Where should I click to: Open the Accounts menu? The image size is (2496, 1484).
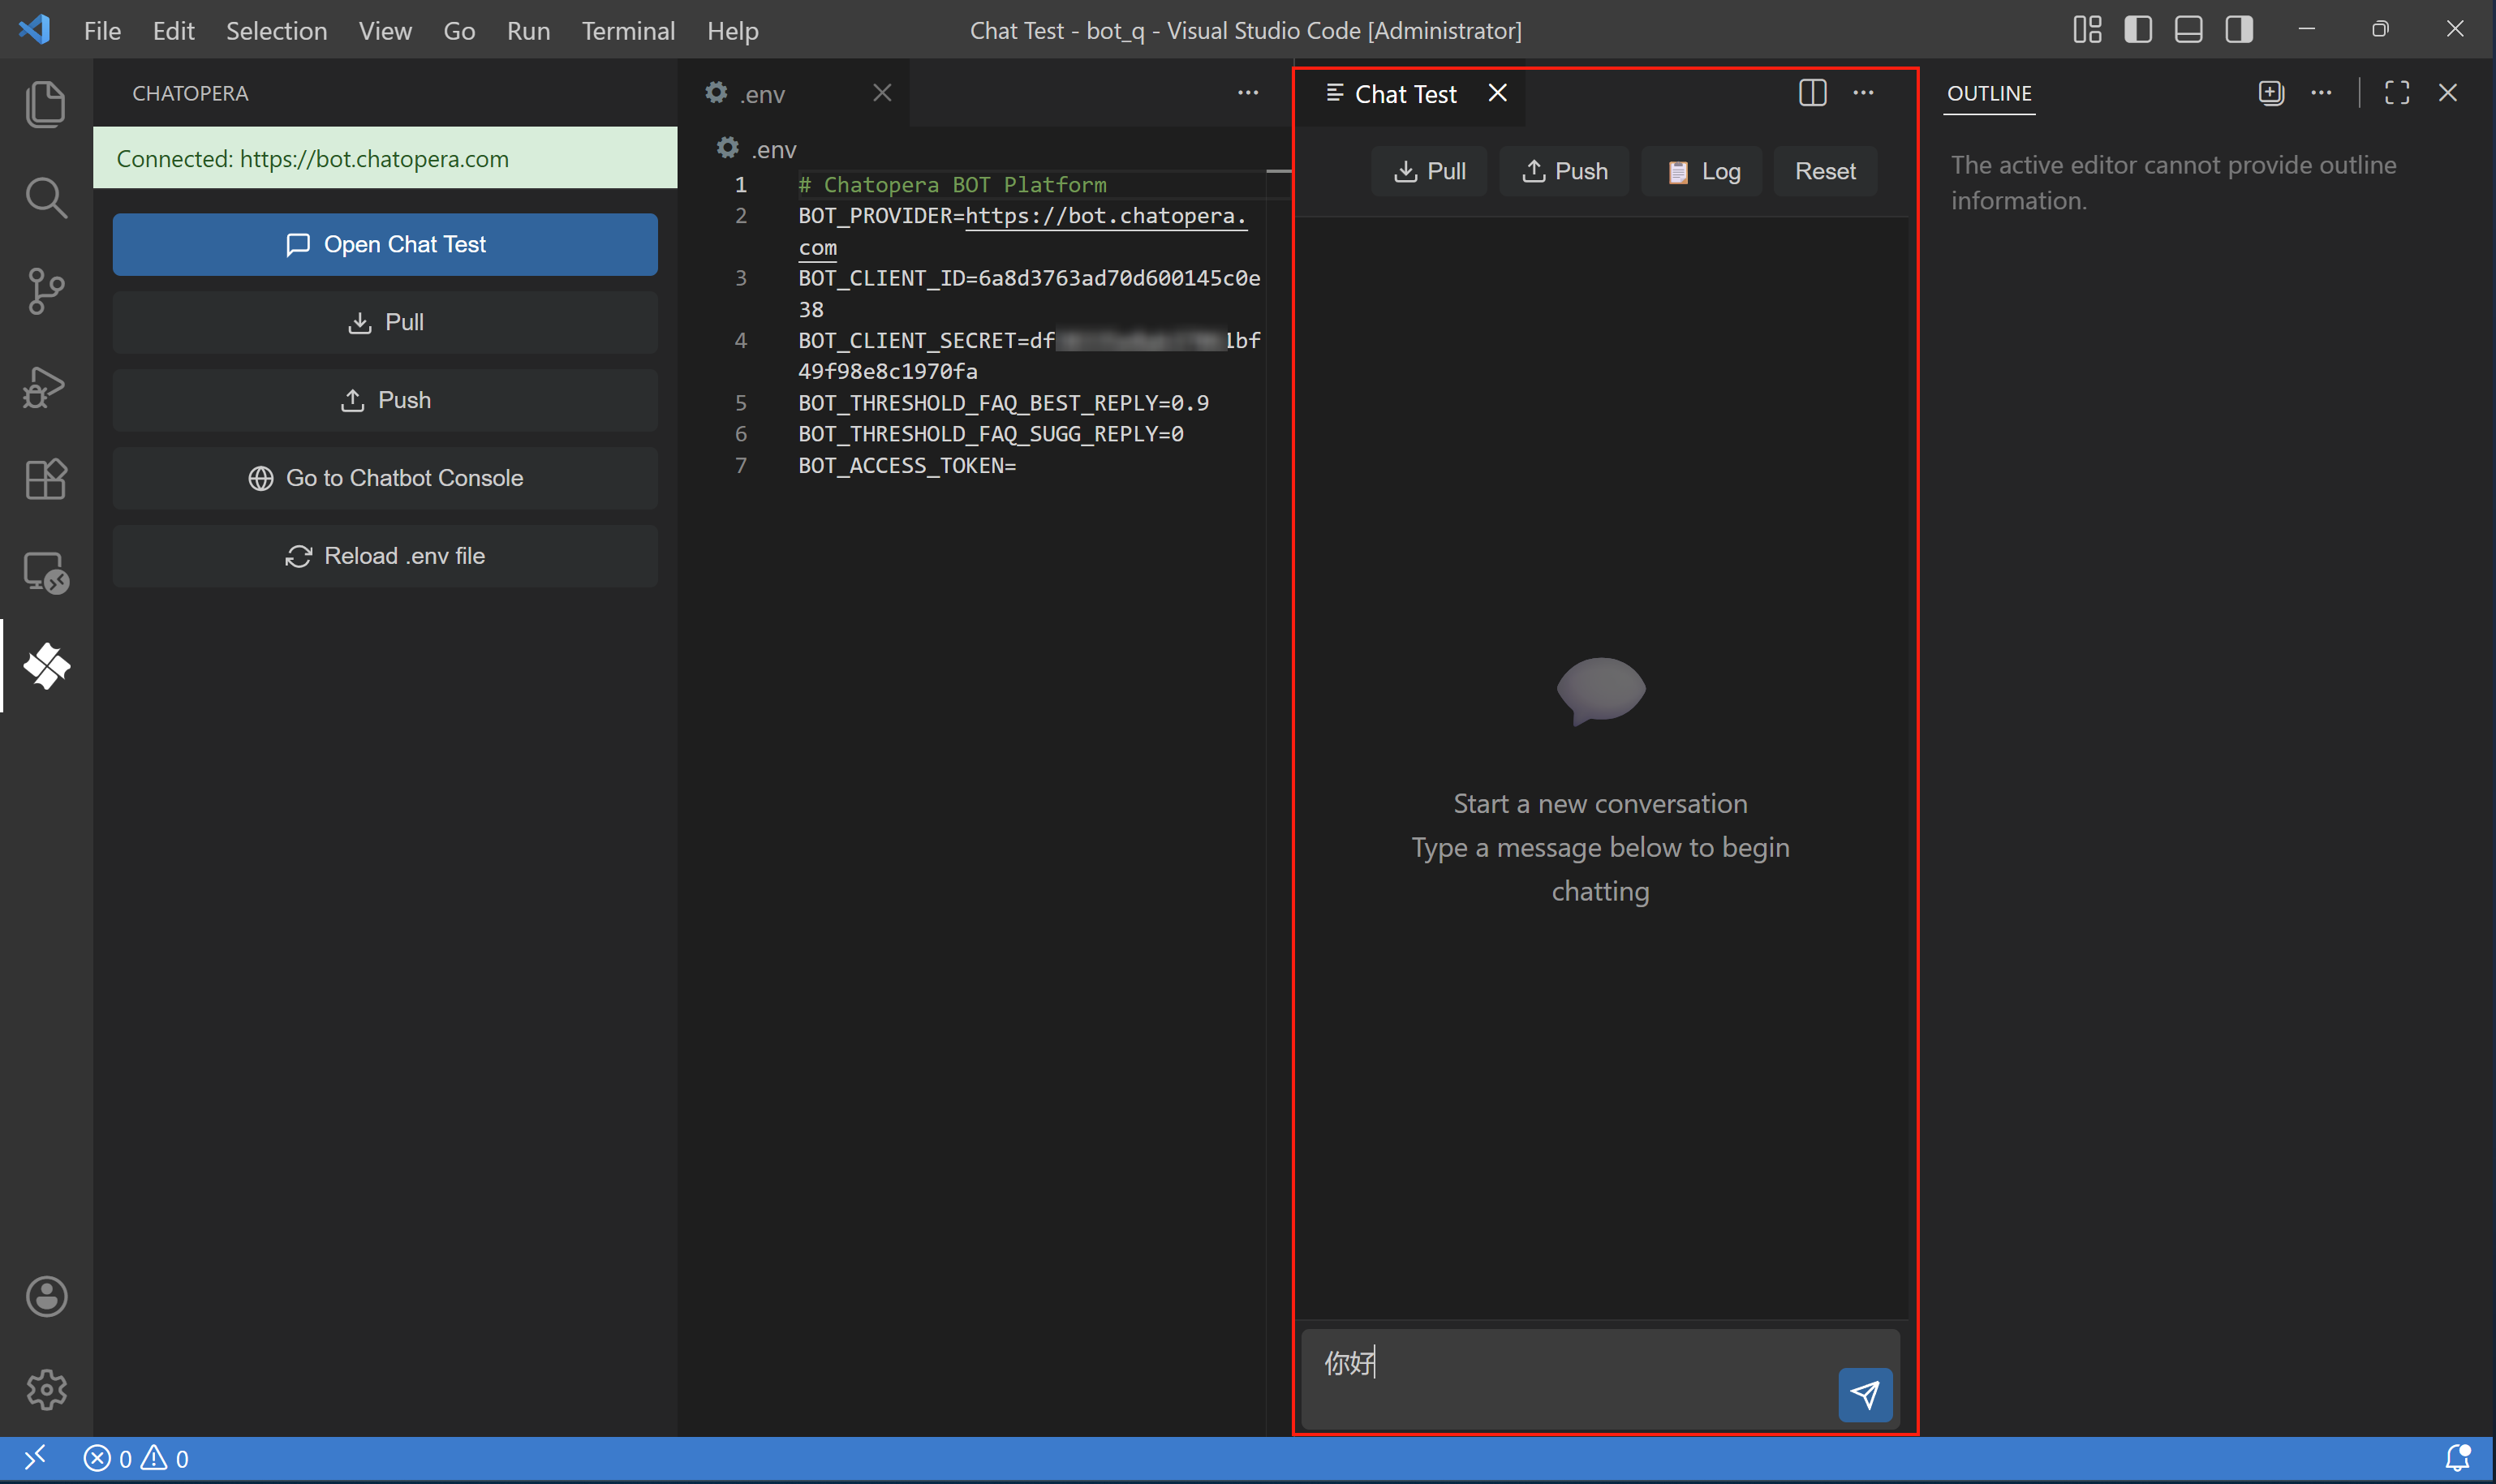click(x=46, y=1296)
